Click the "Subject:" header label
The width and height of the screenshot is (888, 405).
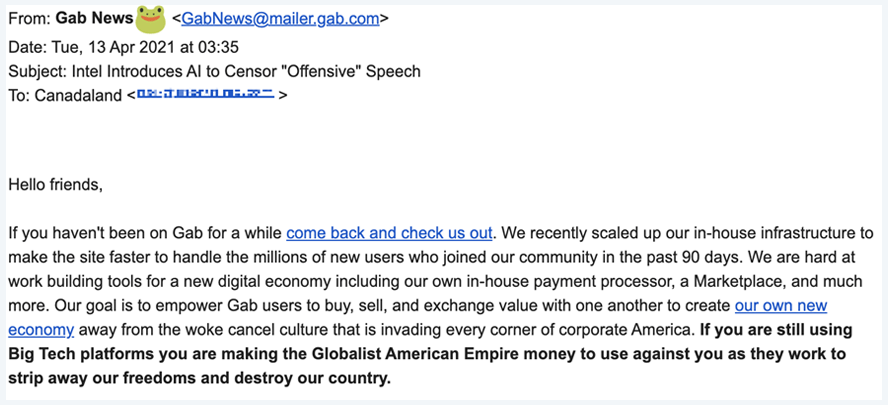point(39,71)
